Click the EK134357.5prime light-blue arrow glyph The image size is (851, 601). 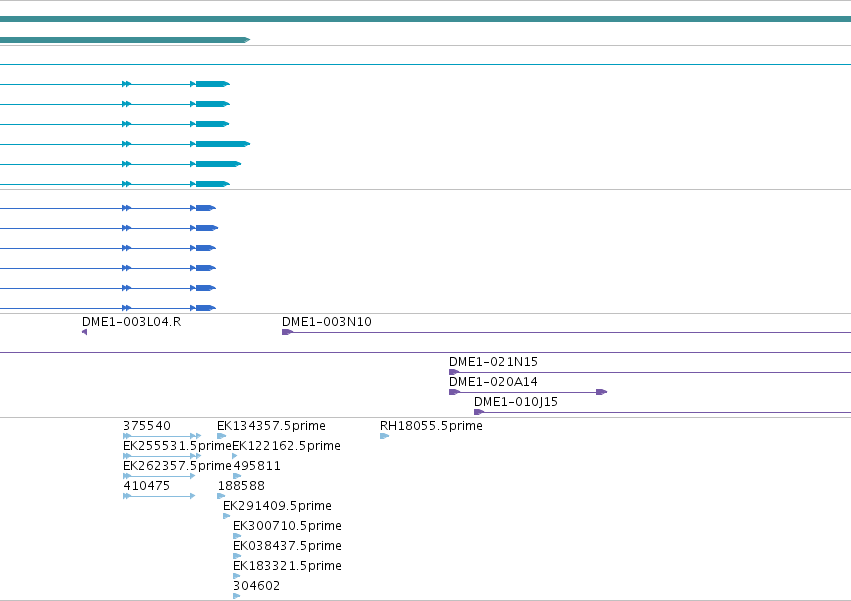coord(221,436)
